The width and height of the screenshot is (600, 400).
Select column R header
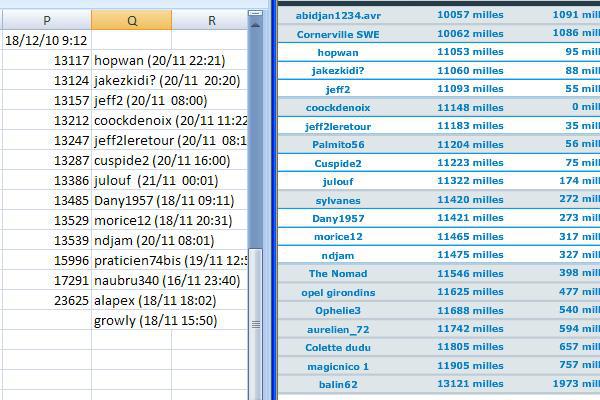(211, 20)
